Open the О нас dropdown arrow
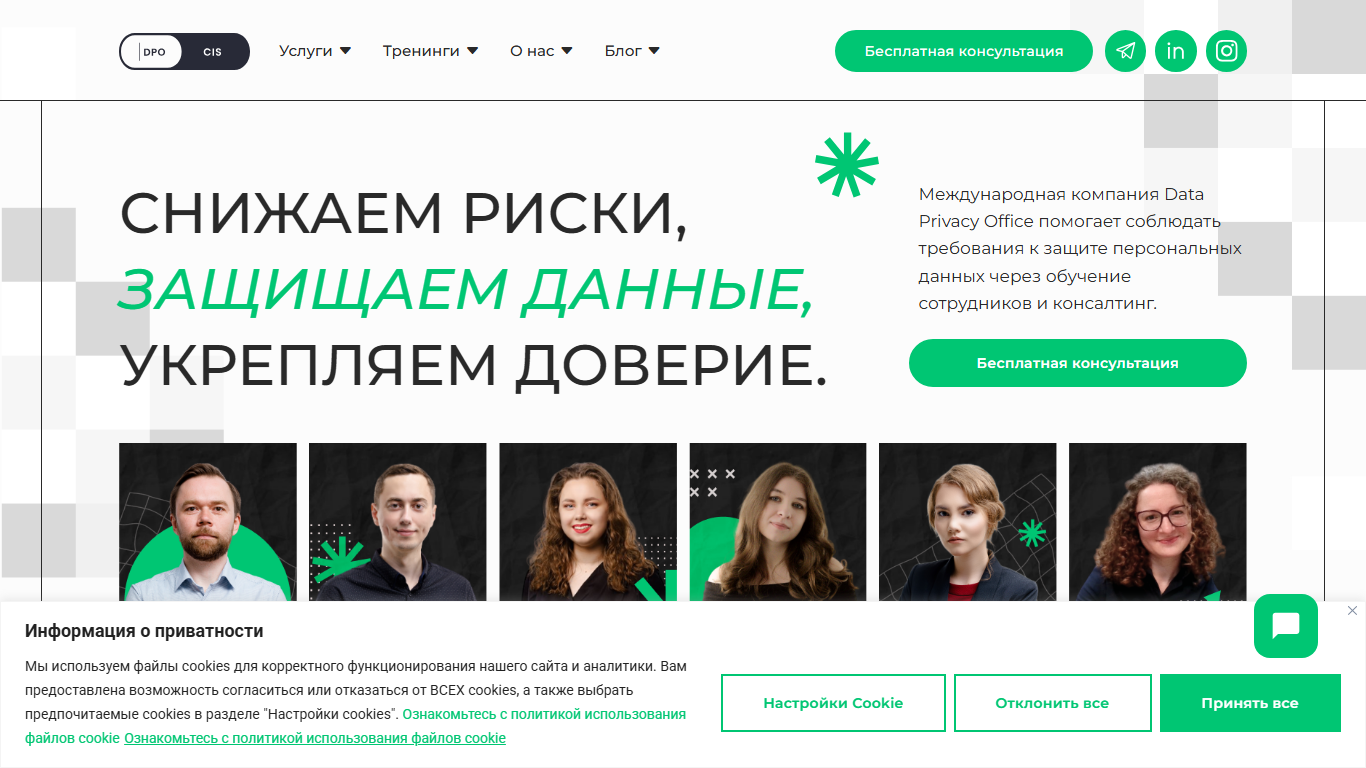Screen dimensions: 1366x768 [x=567, y=51]
